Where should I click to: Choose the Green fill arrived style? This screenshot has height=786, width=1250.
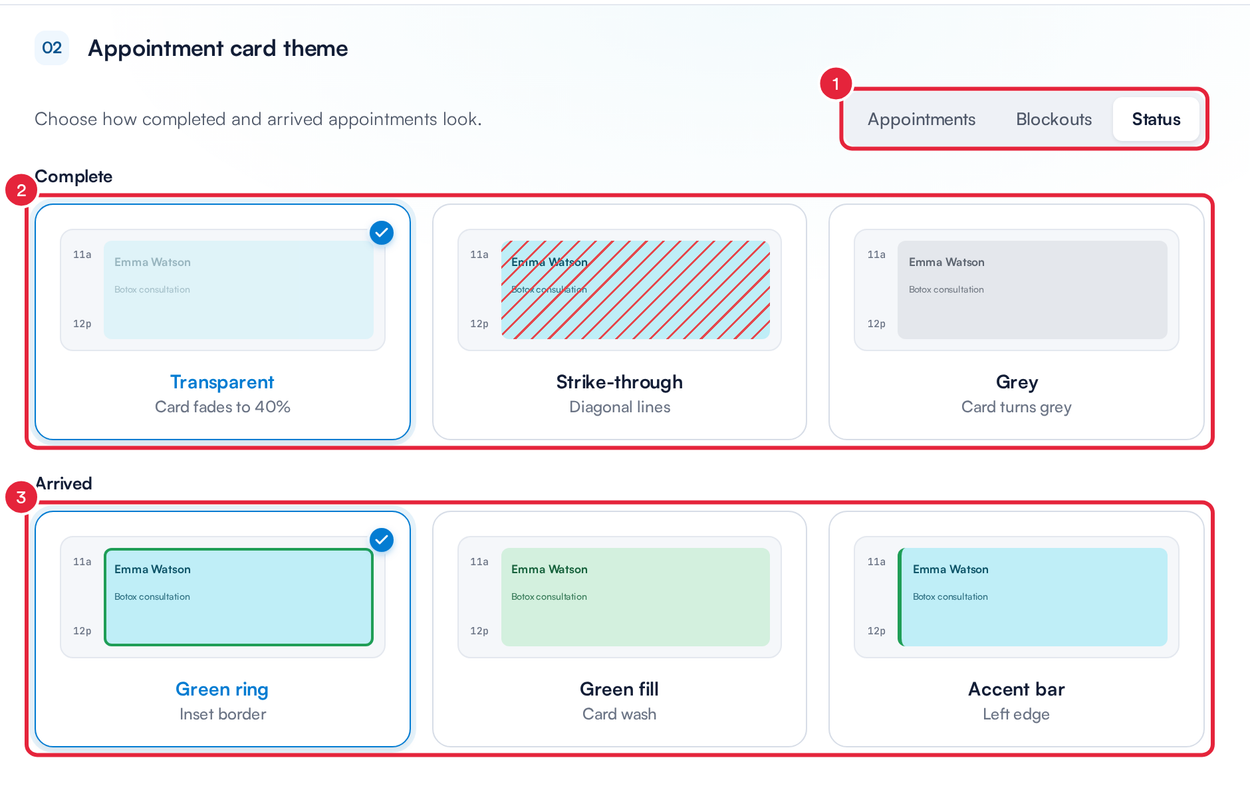[x=619, y=629]
